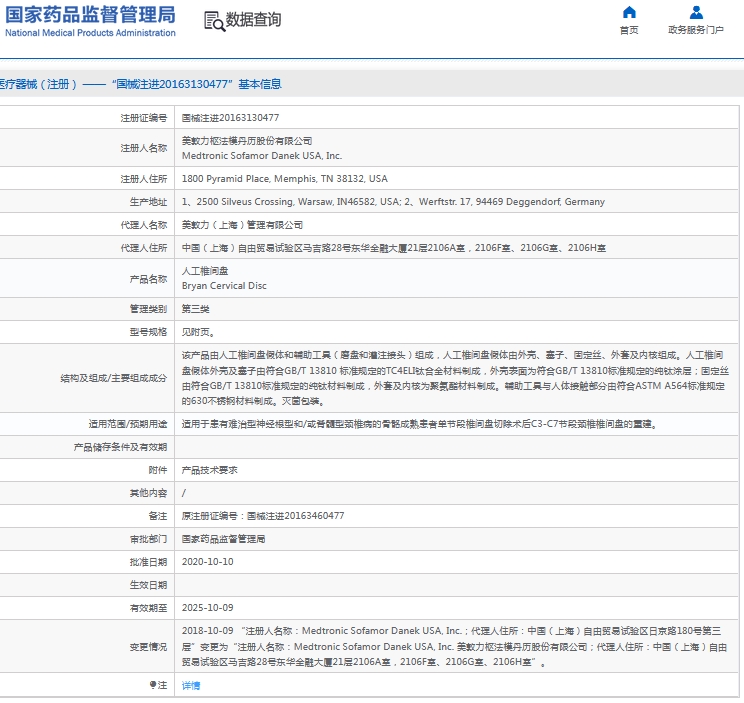The width and height of the screenshot is (744, 703).
Task: Click the 备注 row label
Action: point(158,516)
